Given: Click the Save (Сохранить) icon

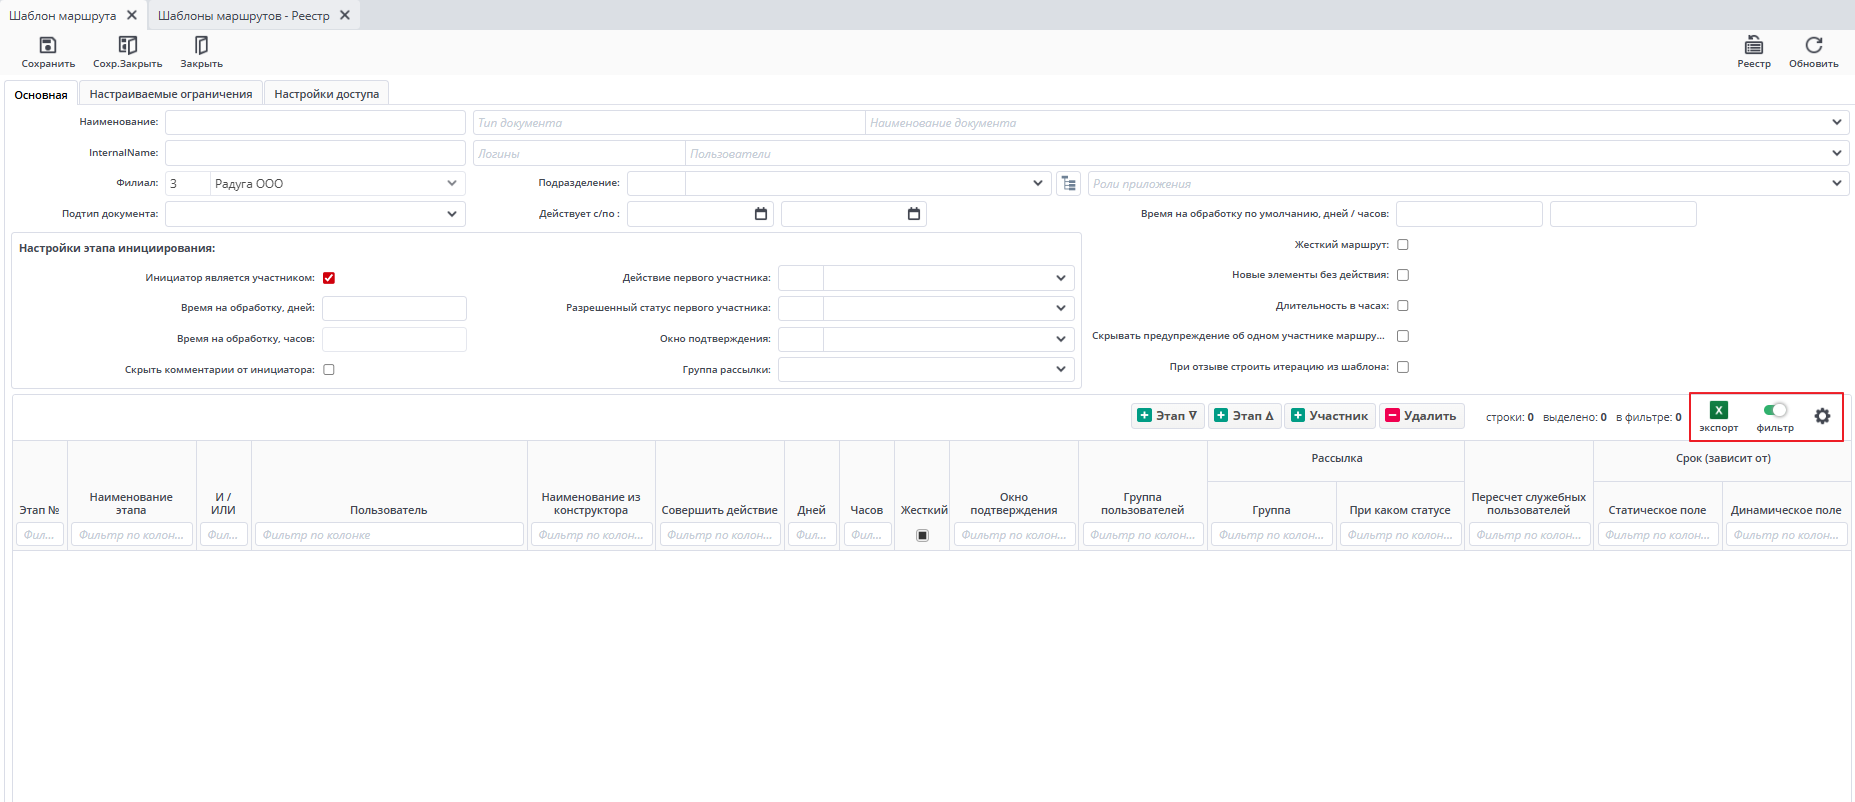Looking at the screenshot, I should tap(47, 46).
